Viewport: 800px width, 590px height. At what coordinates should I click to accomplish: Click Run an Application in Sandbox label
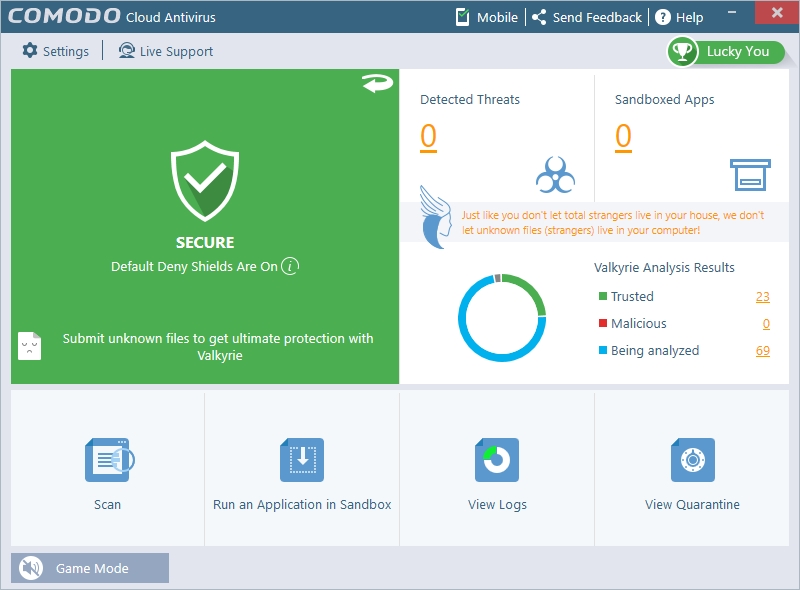tap(302, 505)
